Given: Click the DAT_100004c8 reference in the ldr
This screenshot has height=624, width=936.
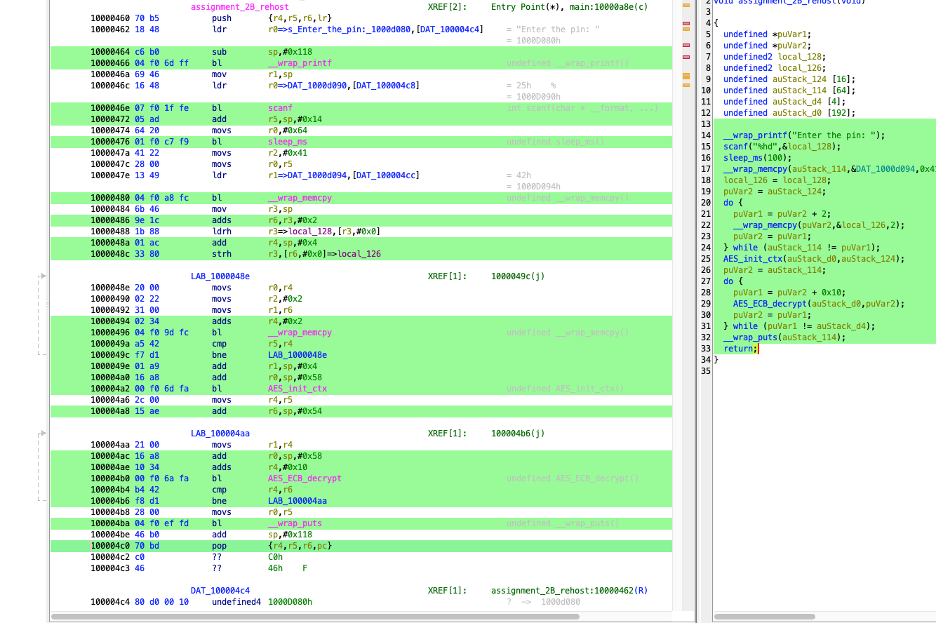Looking at the screenshot, I should pos(387,85).
